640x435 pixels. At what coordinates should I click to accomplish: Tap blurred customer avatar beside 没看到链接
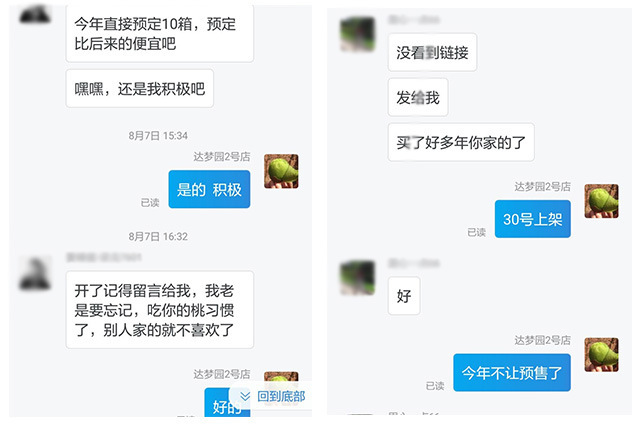(x=358, y=34)
